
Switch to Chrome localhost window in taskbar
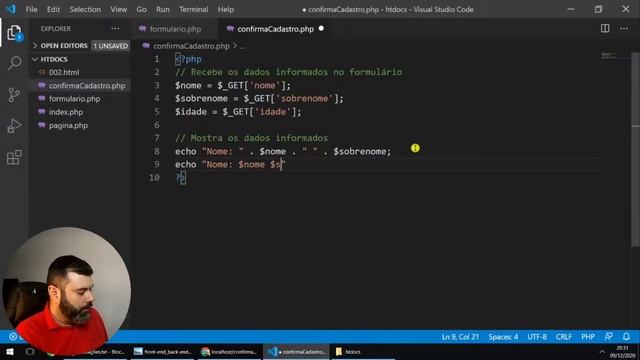pyautogui.click(x=229, y=351)
